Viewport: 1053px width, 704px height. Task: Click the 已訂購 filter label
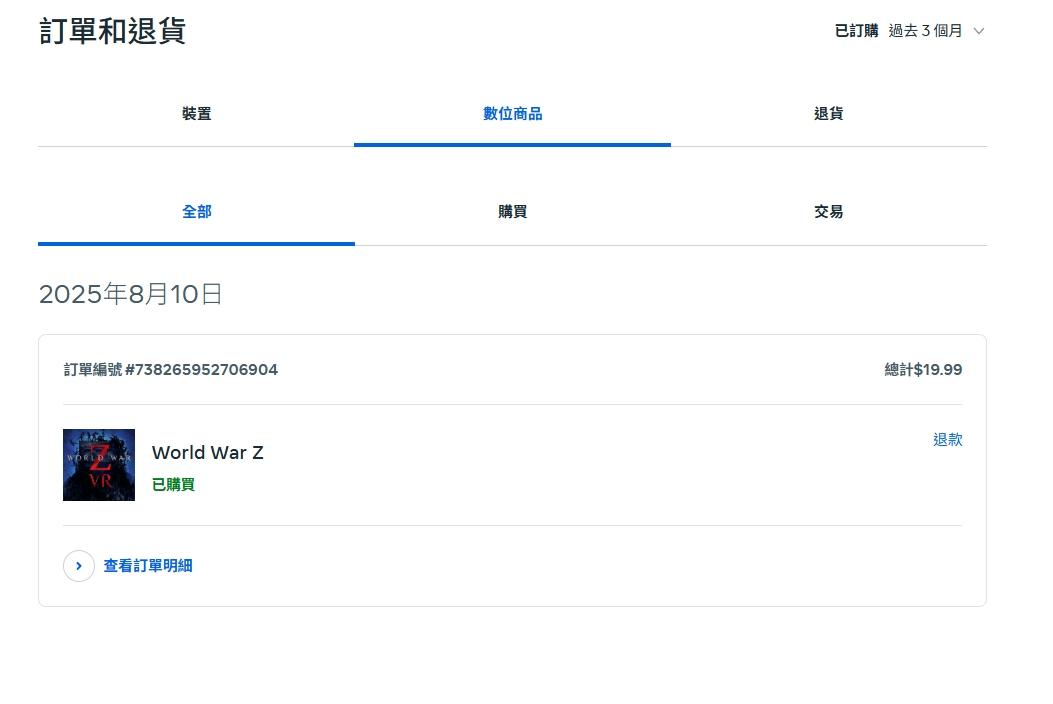point(856,31)
